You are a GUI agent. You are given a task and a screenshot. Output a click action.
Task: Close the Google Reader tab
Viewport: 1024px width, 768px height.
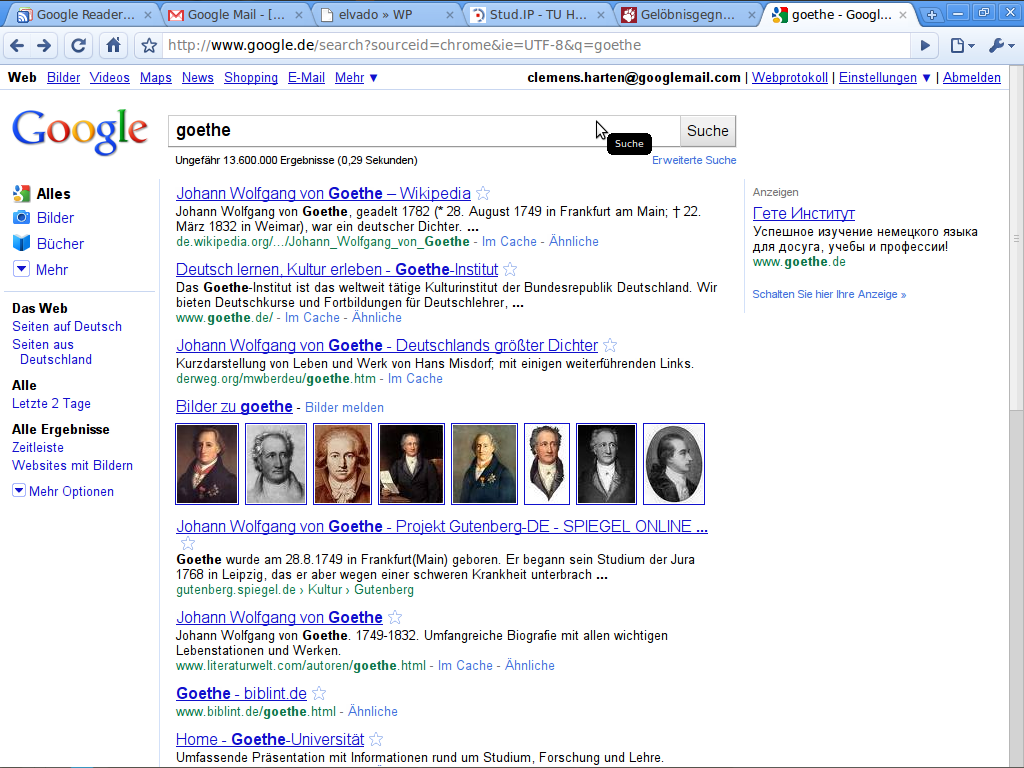click(x=148, y=14)
